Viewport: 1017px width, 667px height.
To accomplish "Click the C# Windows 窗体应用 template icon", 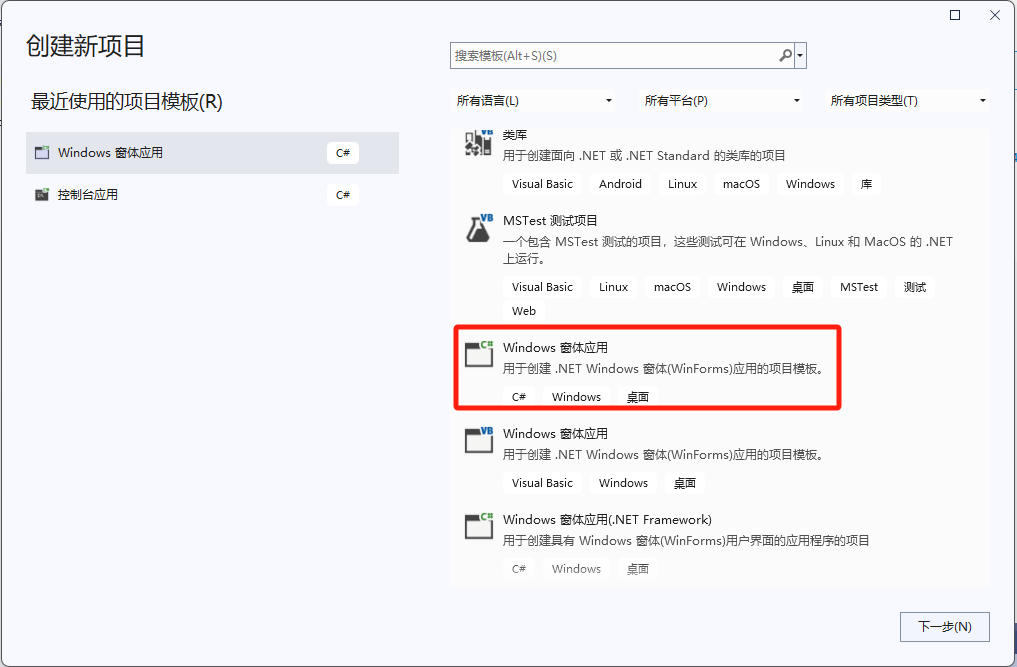I will 479,354.
